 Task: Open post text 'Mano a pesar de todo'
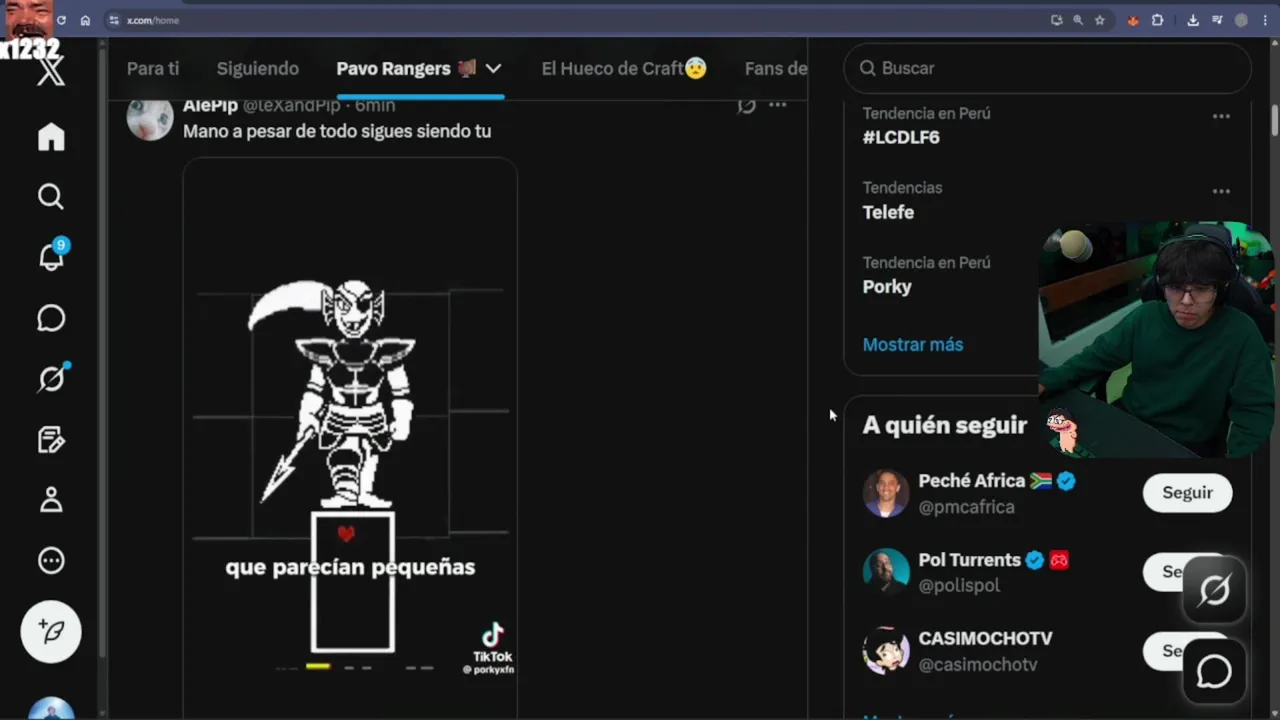click(337, 131)
